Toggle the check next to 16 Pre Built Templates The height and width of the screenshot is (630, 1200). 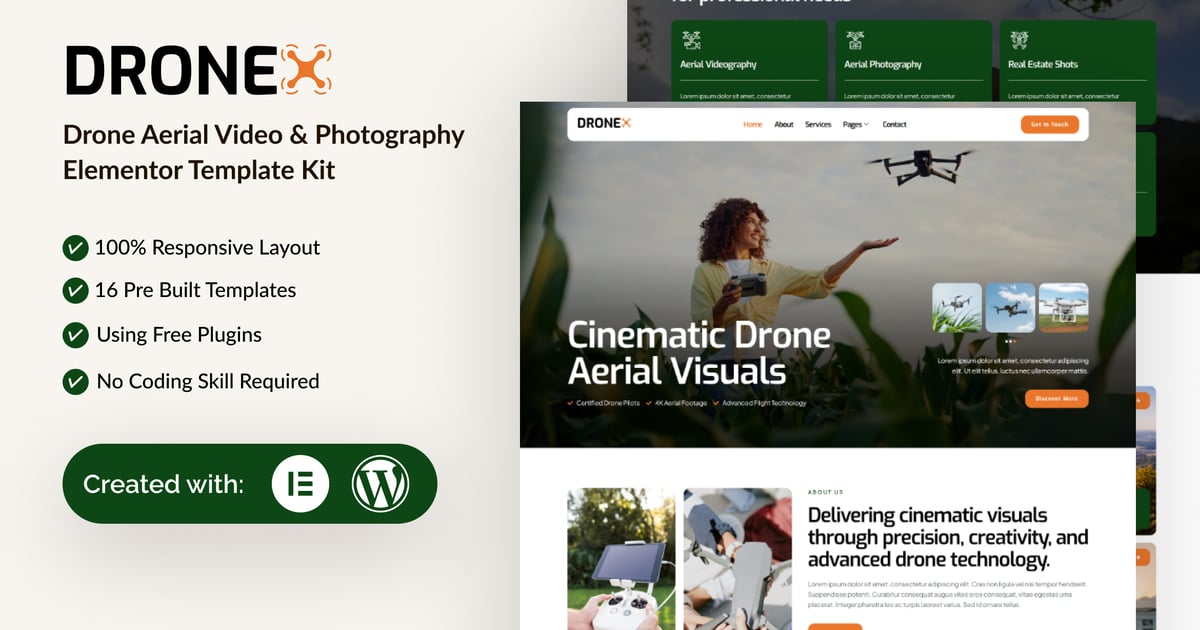point(76,290)
